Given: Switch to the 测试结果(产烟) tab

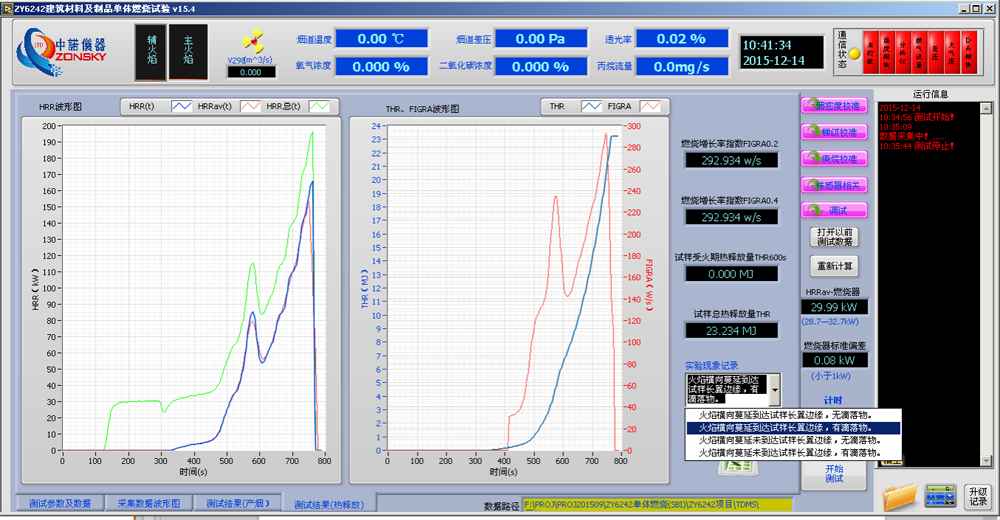Looking at the screenshot, I should [238, 503].
